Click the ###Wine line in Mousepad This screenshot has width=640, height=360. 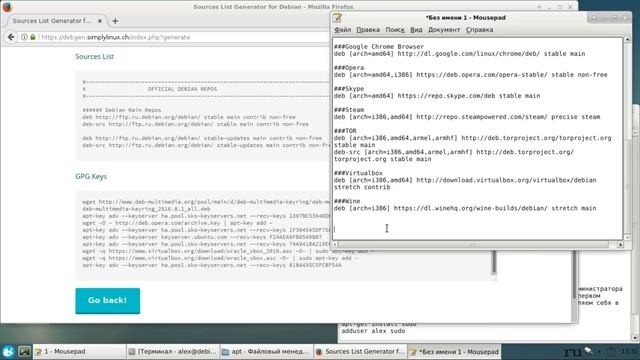tap(347, 201)
